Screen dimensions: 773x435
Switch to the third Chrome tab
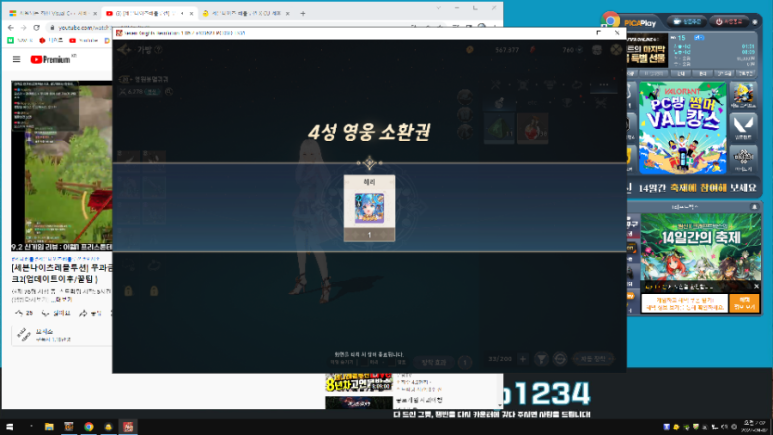tap(244, 14)
